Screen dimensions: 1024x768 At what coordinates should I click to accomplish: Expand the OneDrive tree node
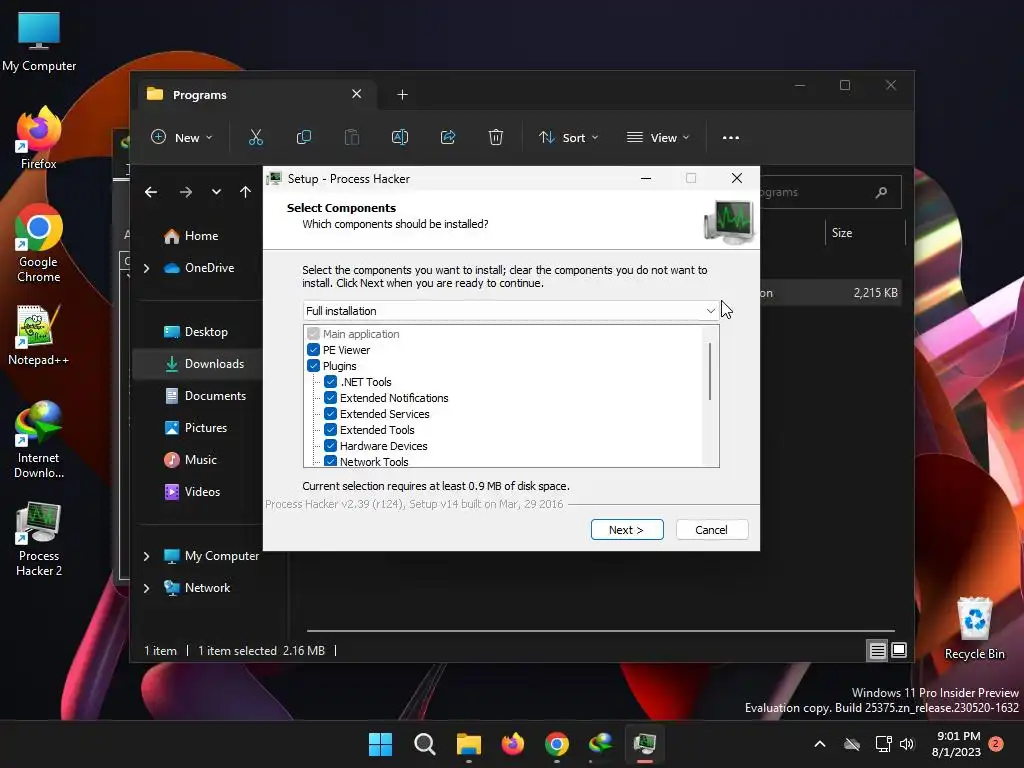tap(147, 268)
